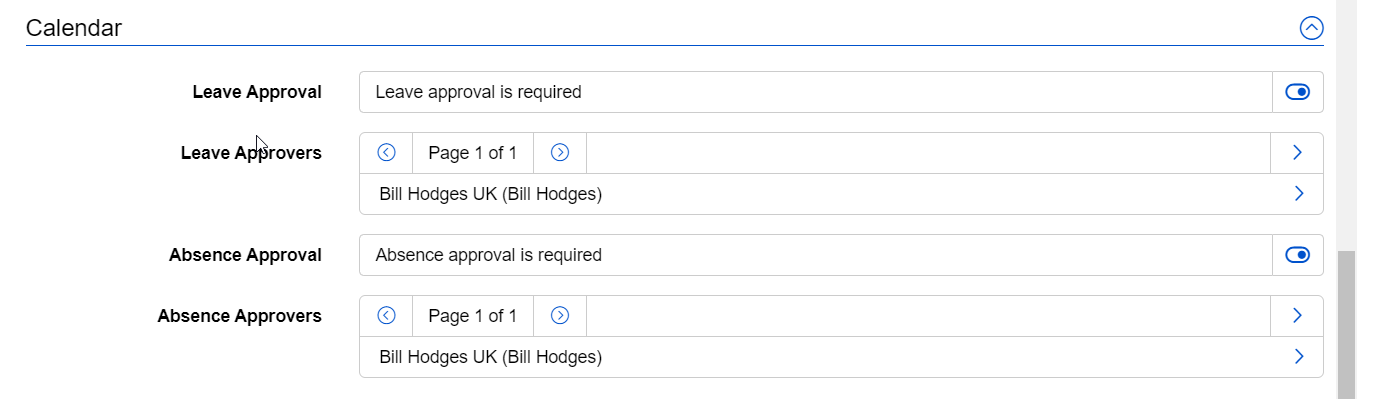The width and height of the screenshot is (1397, 399).
Task: Open Bill Hodges chevron under Absence Approvers
Action: 1299,357
